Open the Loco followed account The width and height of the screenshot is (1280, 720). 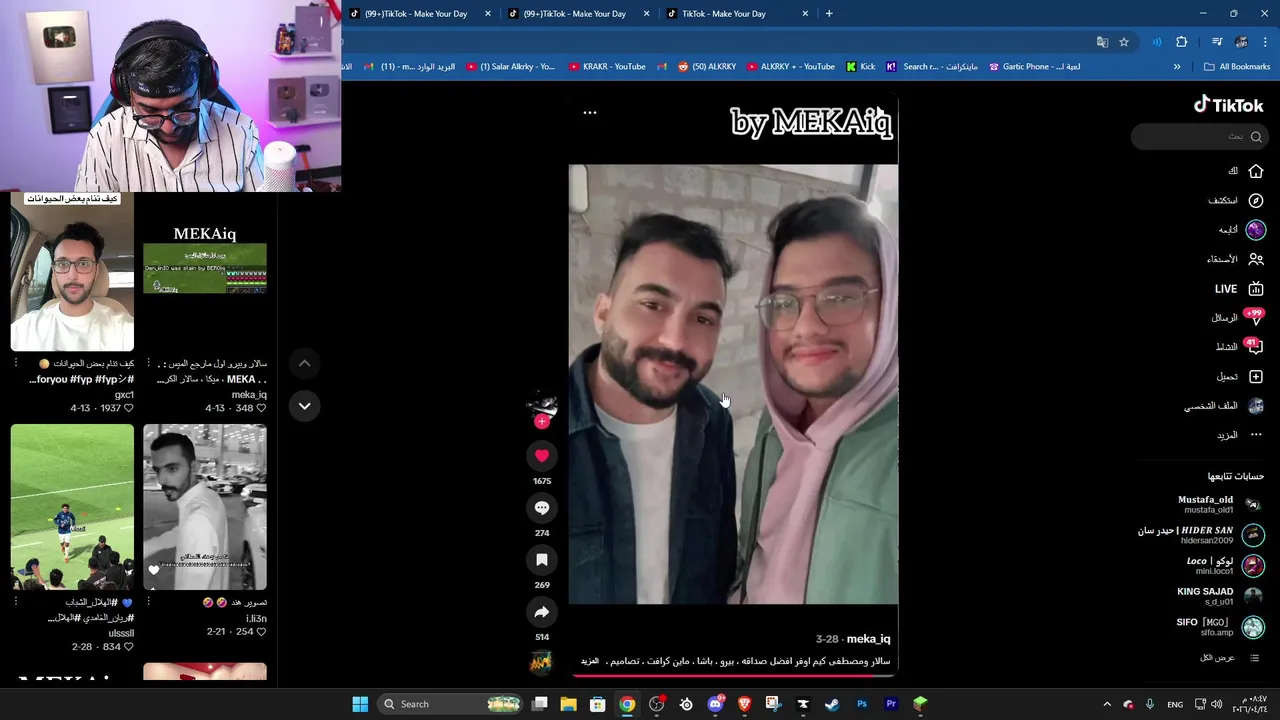(x=1225, y=566)
